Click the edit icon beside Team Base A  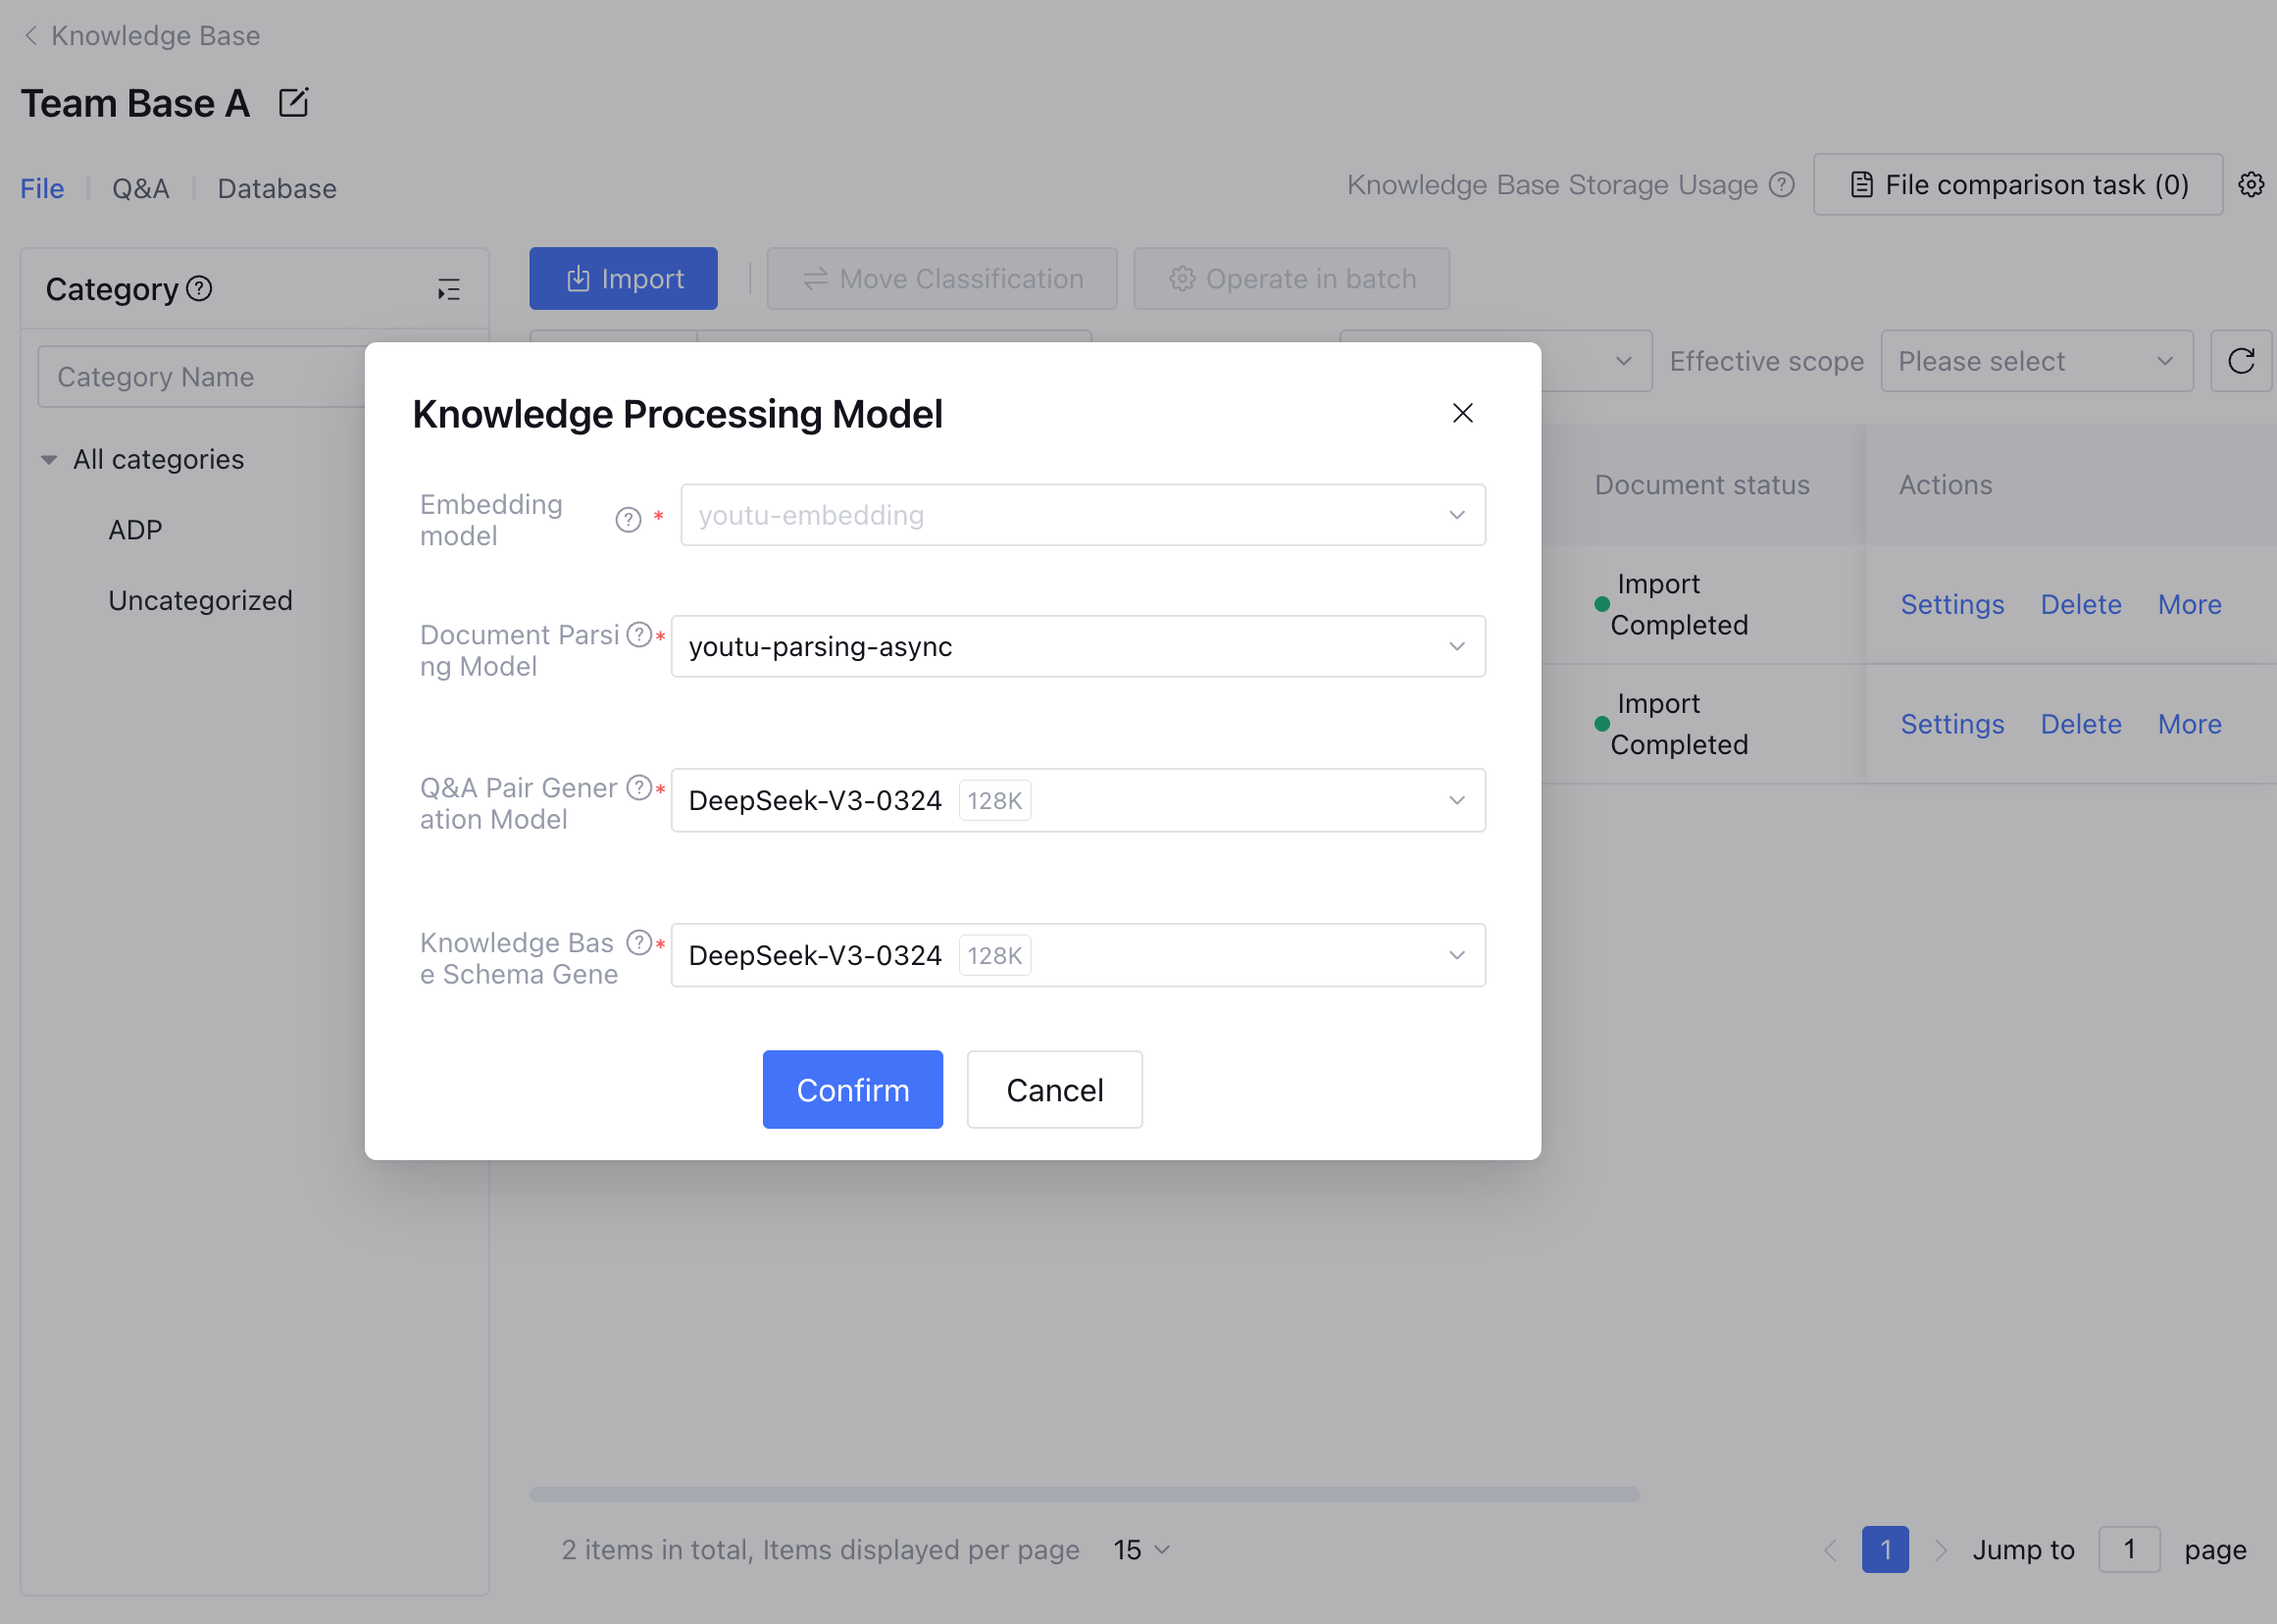[293, 103]
